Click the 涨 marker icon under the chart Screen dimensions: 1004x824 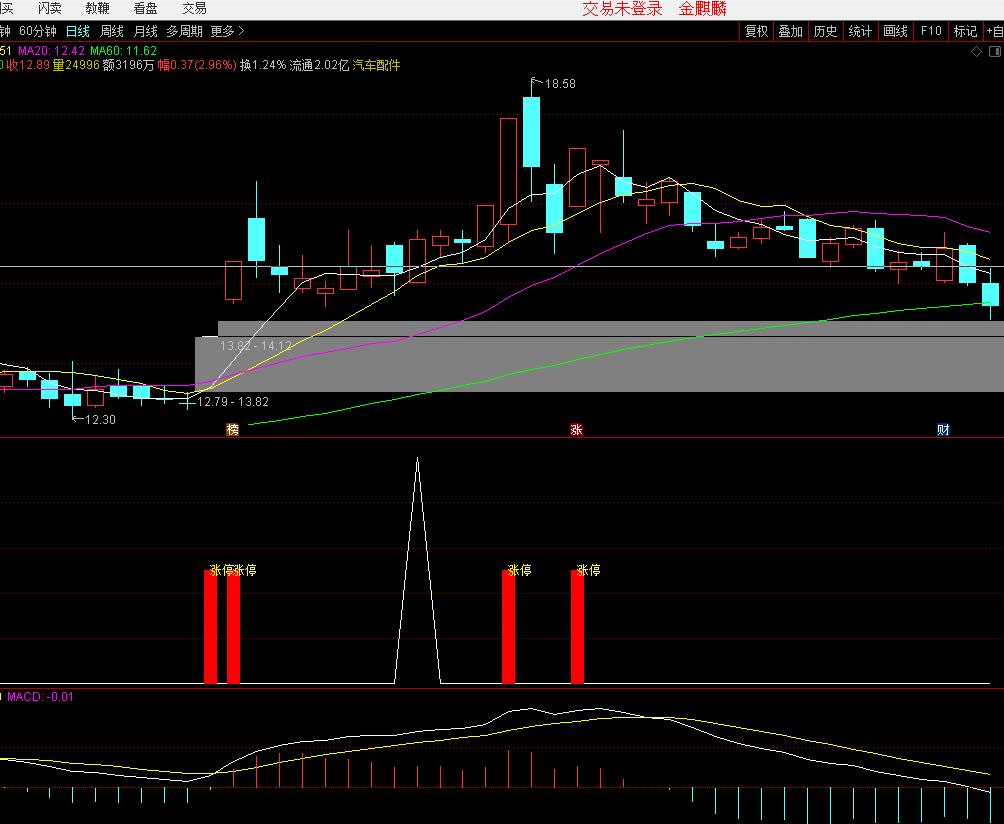click(576, 430)
